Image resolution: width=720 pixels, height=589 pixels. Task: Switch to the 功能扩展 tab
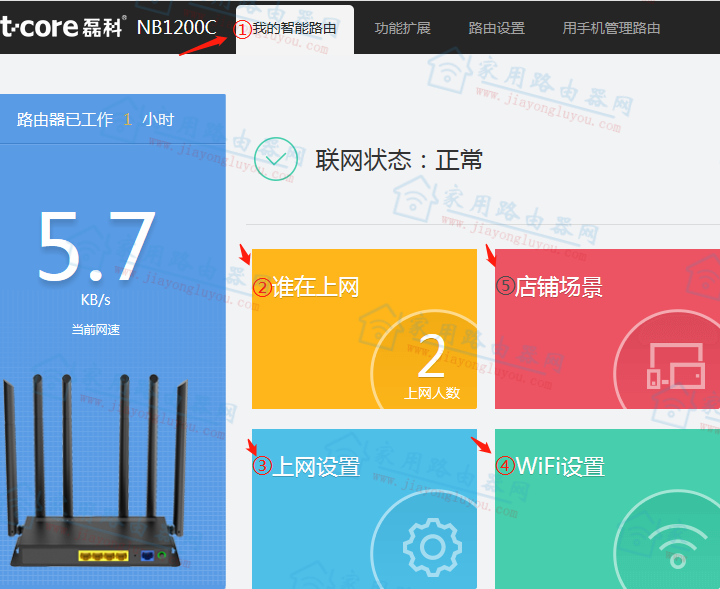tap(402, 28)
